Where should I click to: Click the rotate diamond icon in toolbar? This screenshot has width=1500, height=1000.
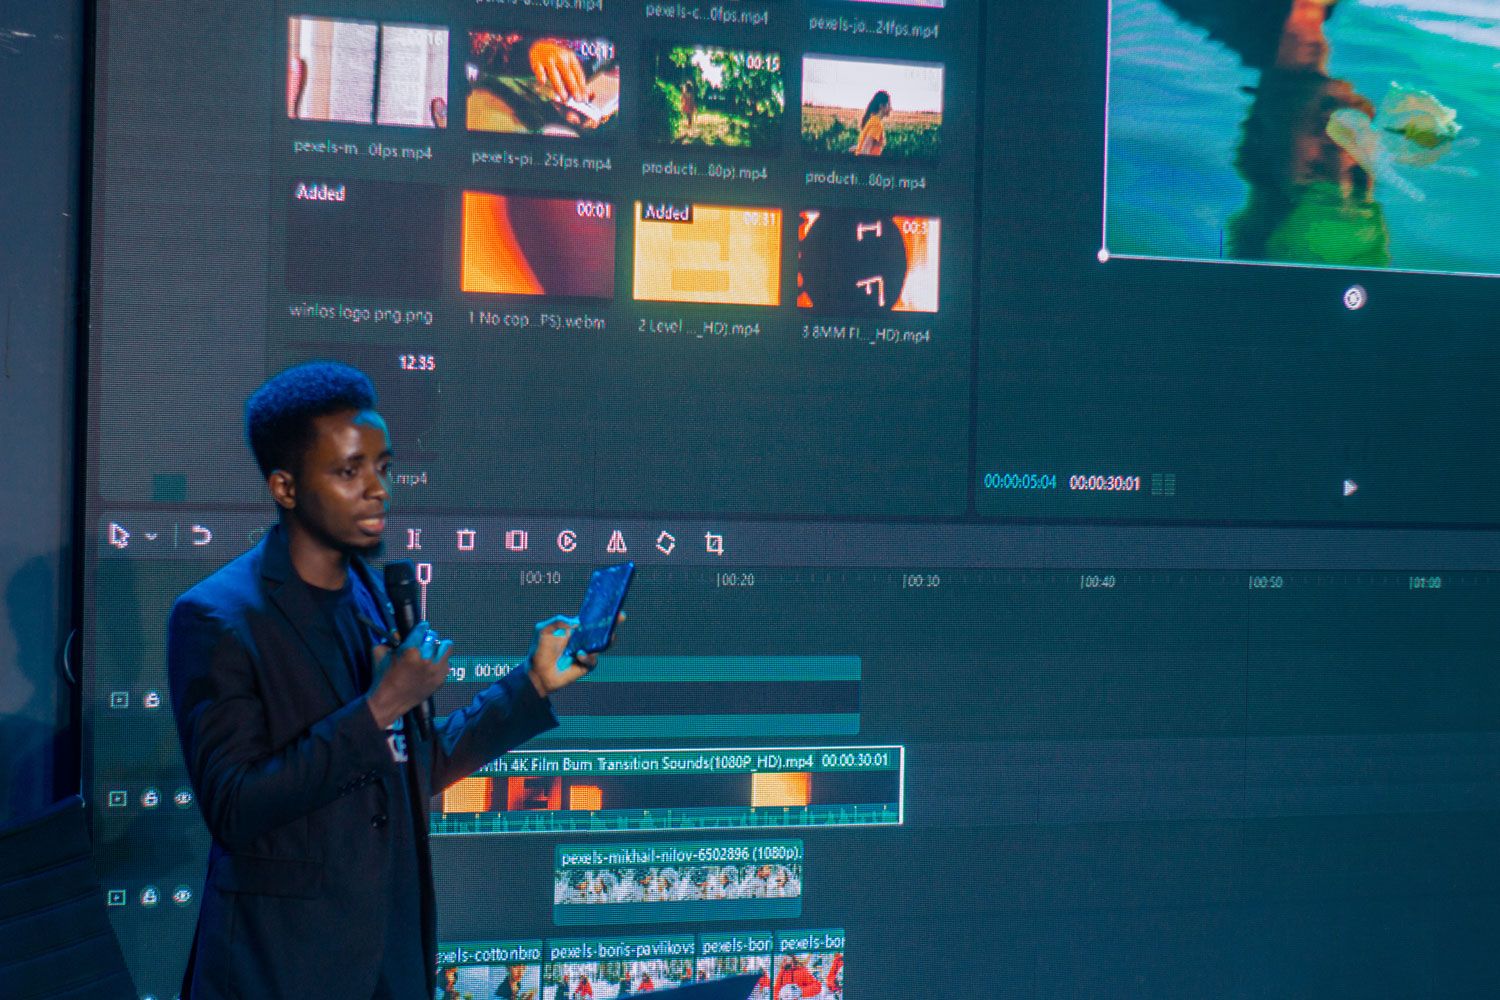(665, 542)
